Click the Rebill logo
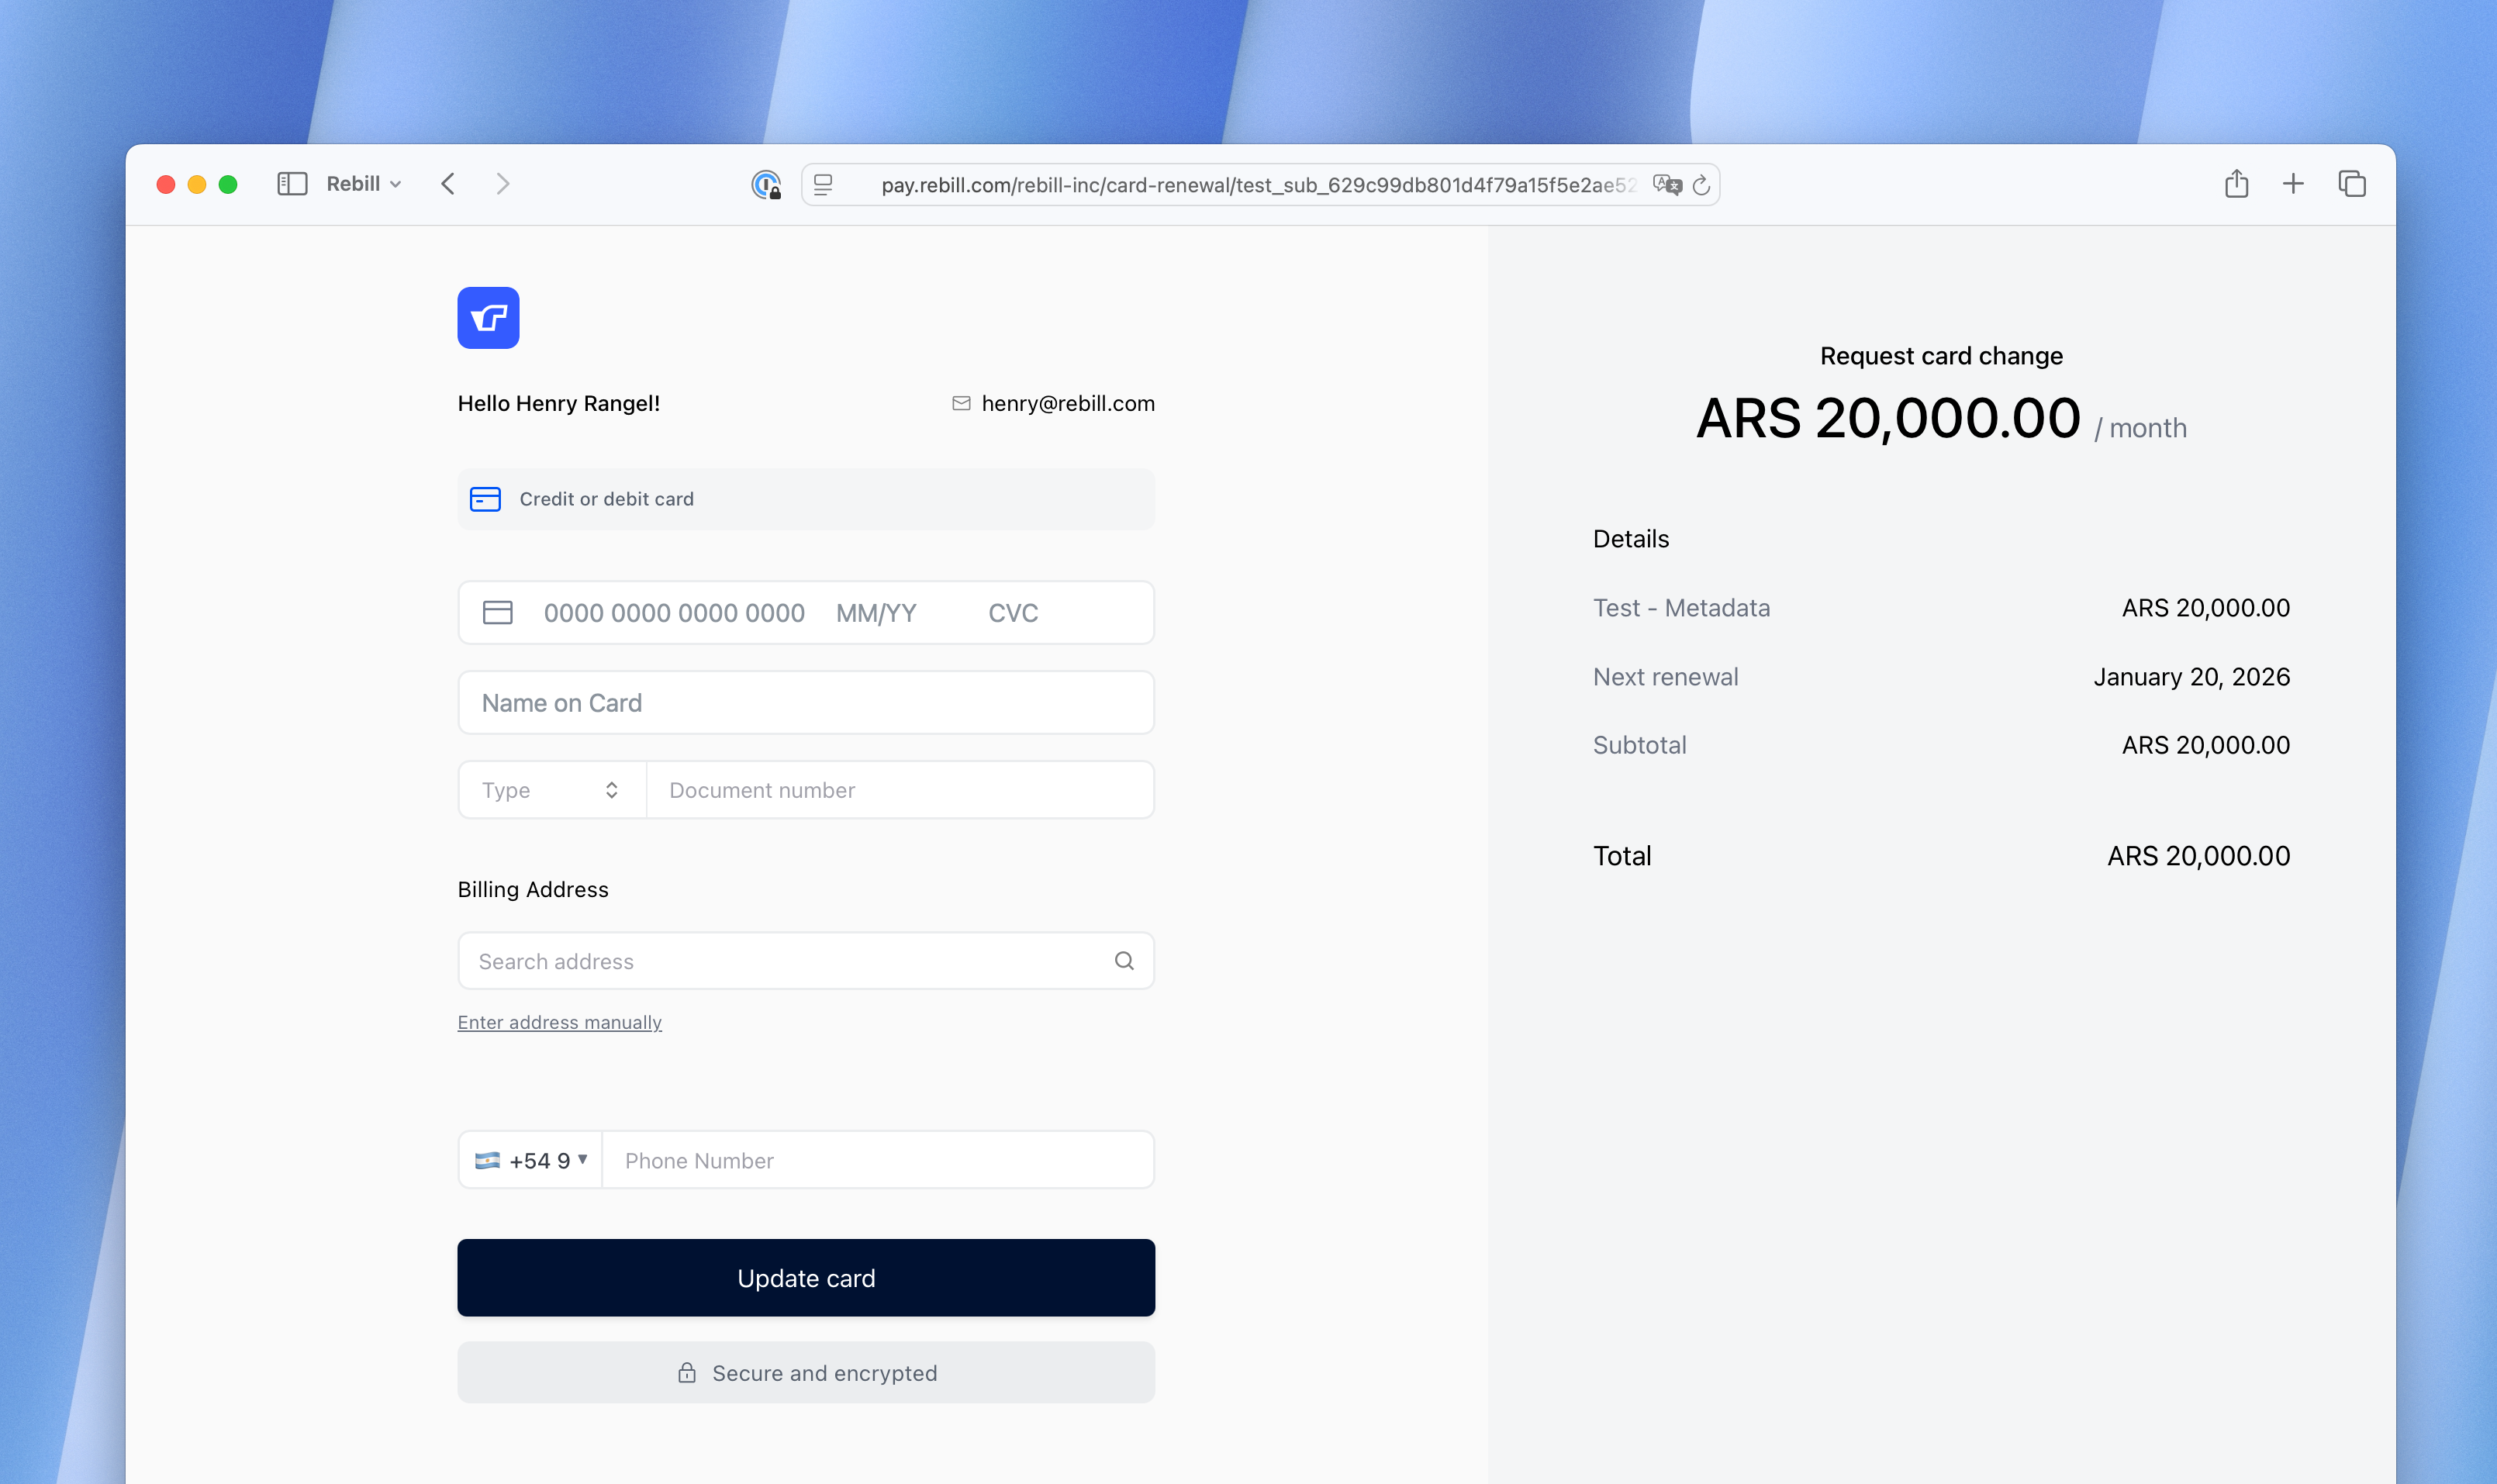The width and height of the screenshot is (2497, 1484). (488, 318)
